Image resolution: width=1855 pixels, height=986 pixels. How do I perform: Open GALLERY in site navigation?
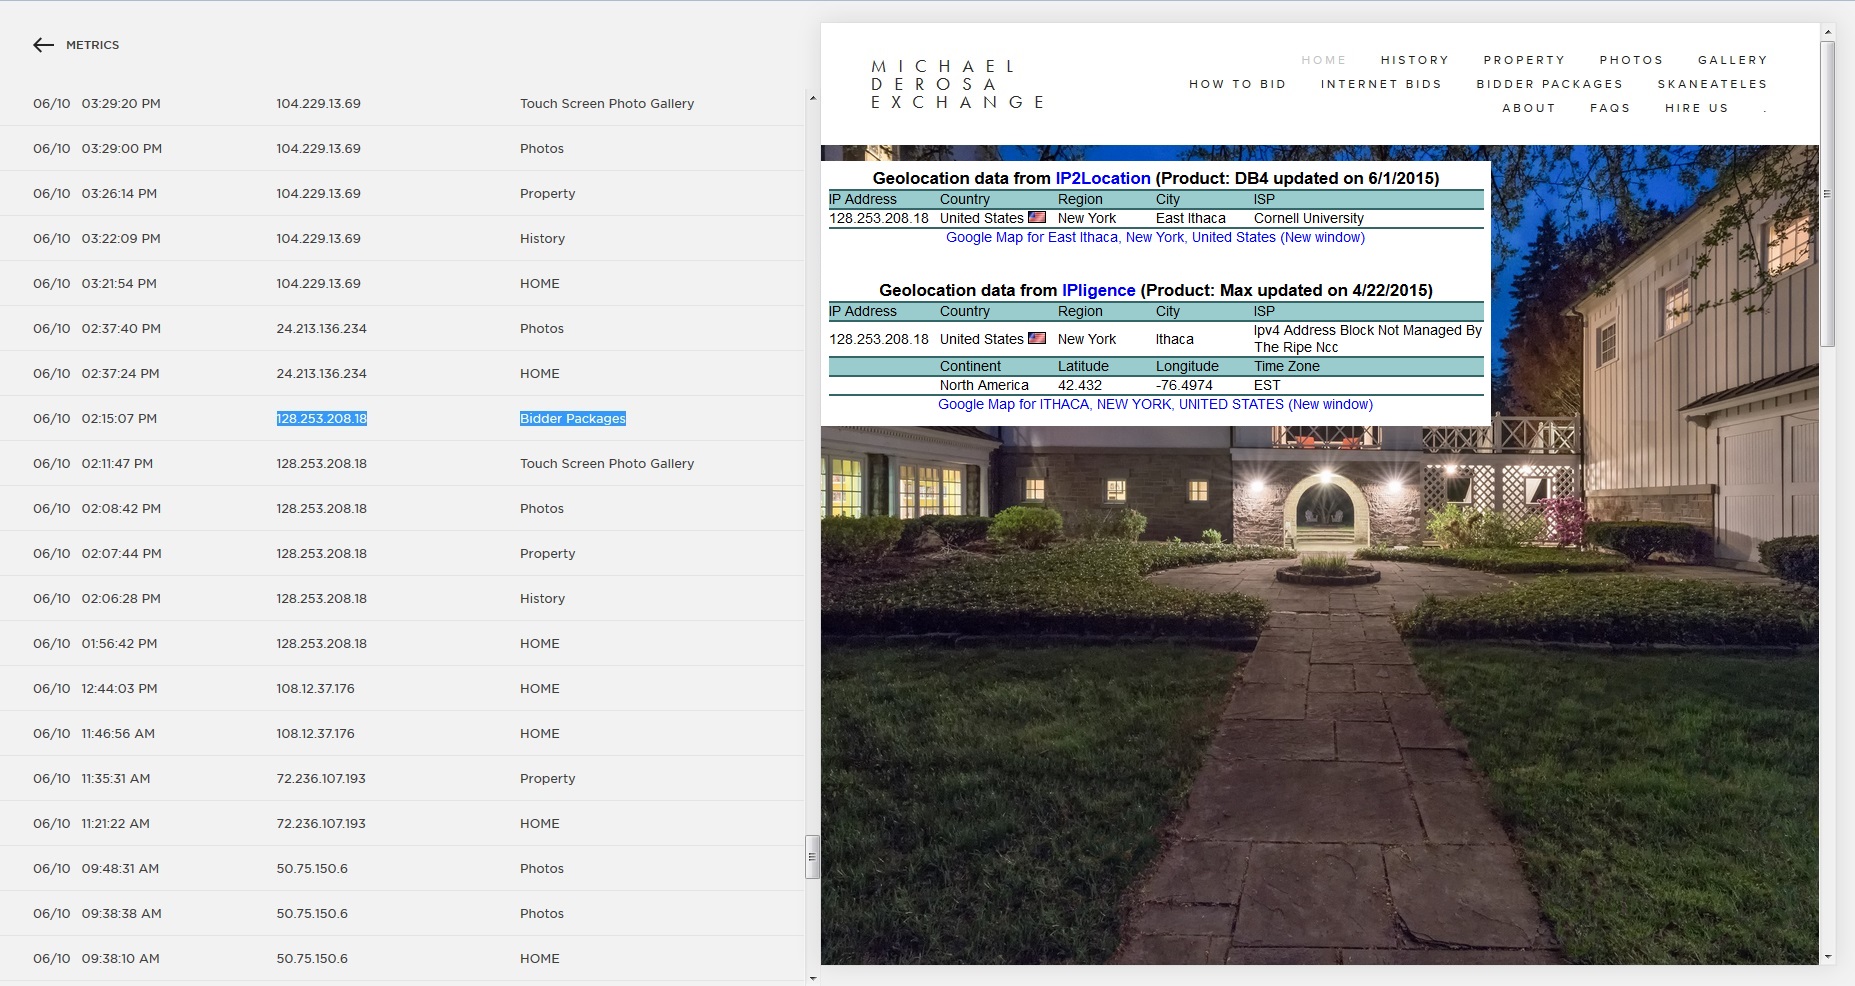pos(1732,60)
